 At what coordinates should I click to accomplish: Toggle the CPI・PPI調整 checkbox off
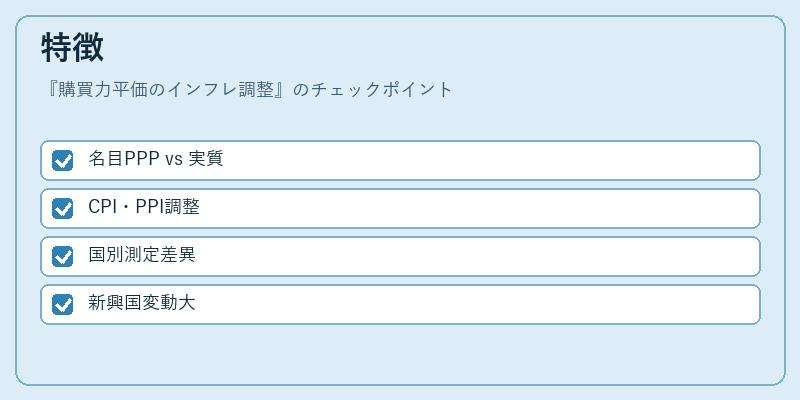coord(62,208)
